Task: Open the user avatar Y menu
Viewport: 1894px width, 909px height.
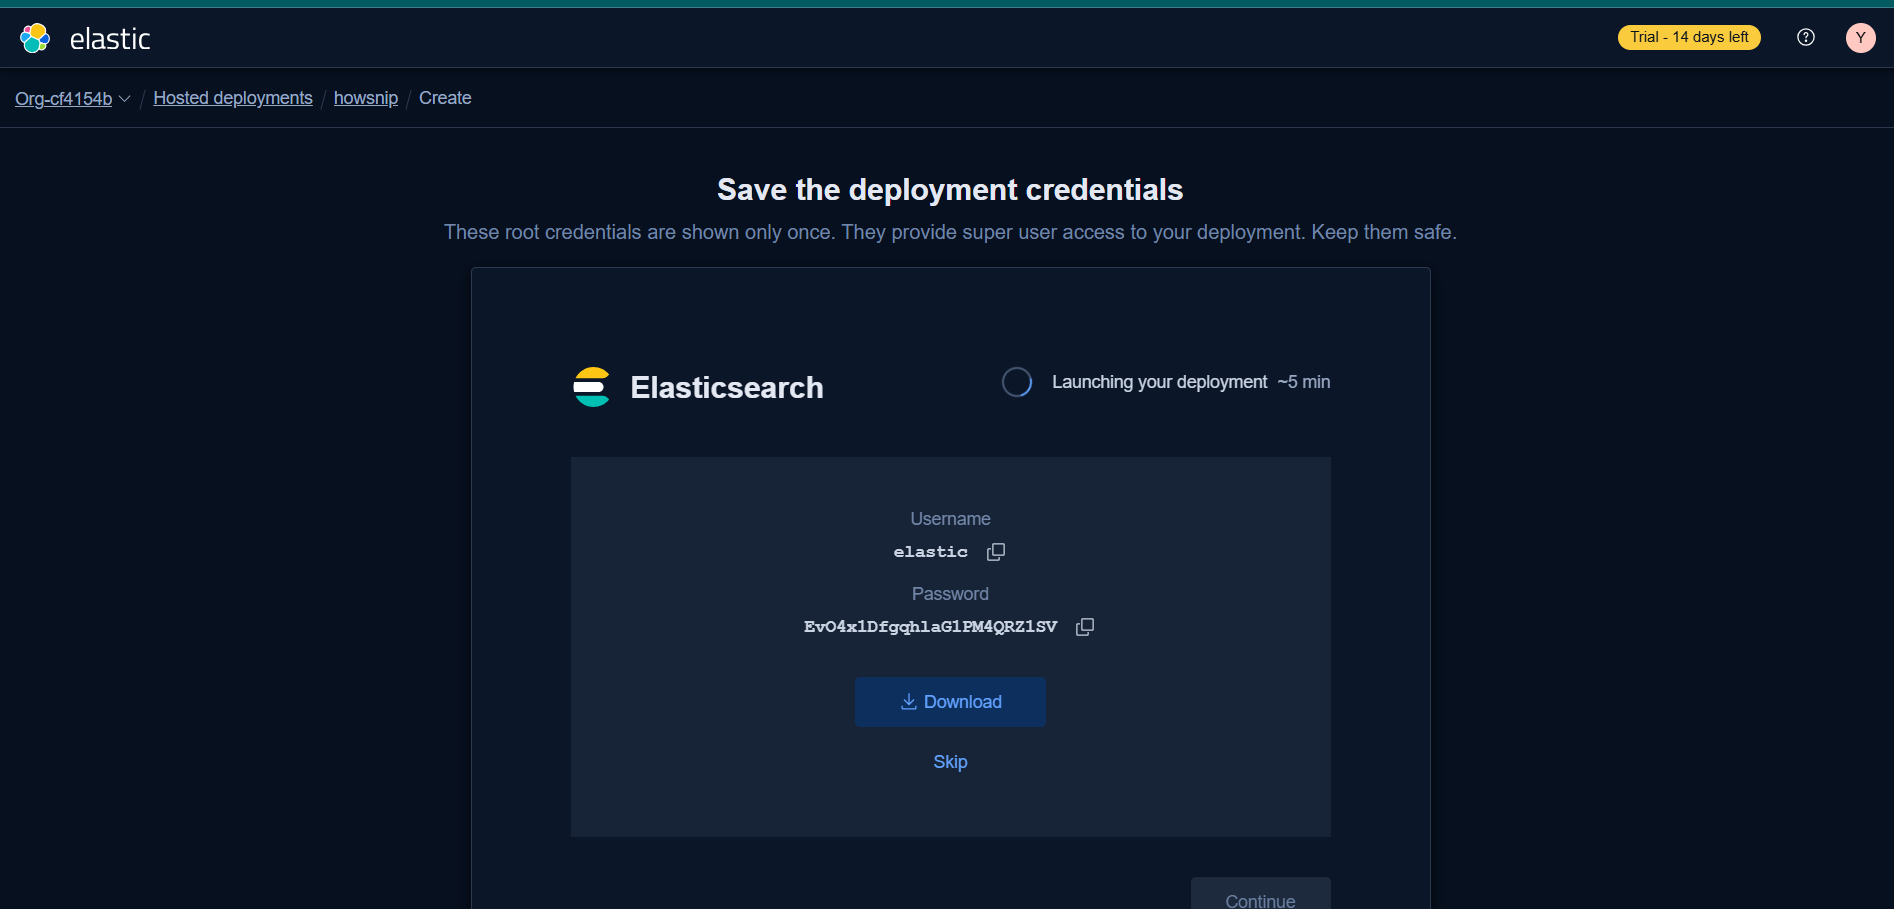Action: point(1861,38)
